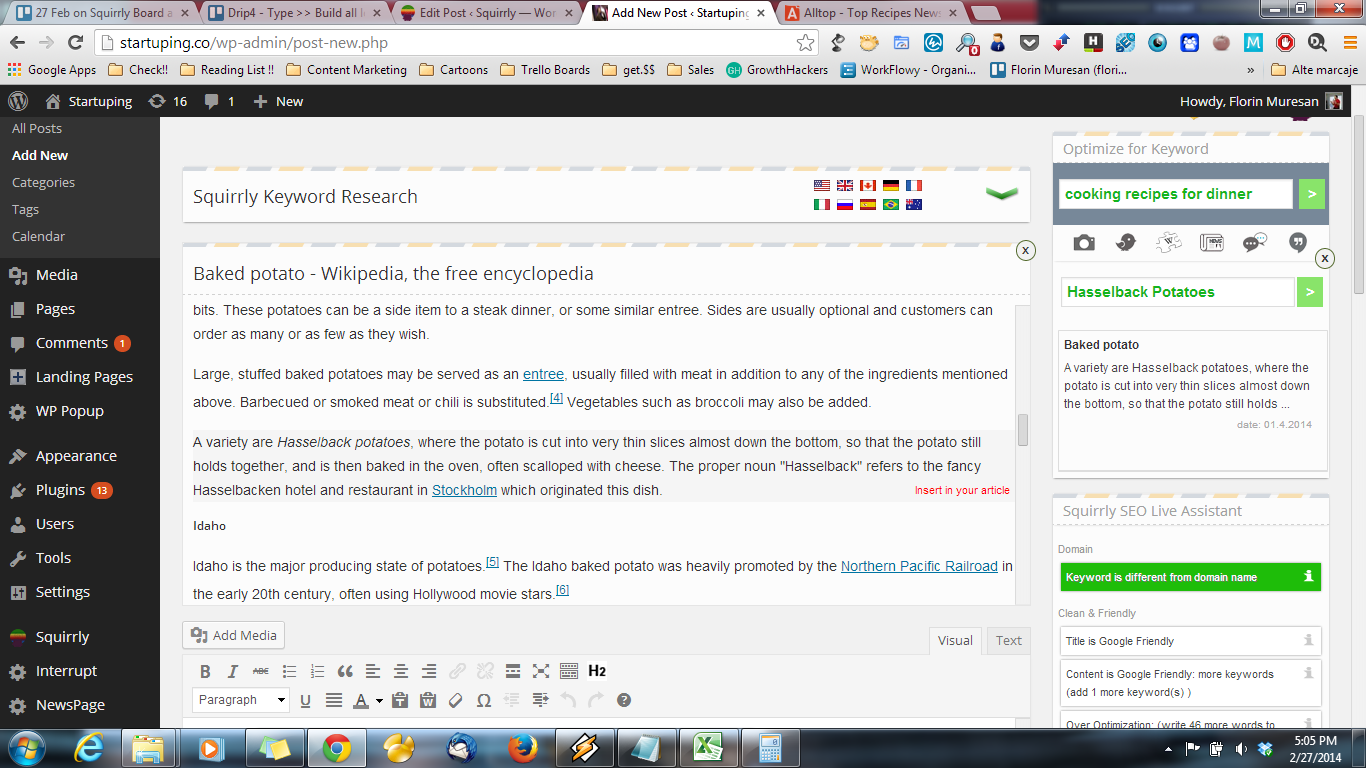
Task: Toggle the kitchen sink toolbar row
Action: click(x=569, y=671)
